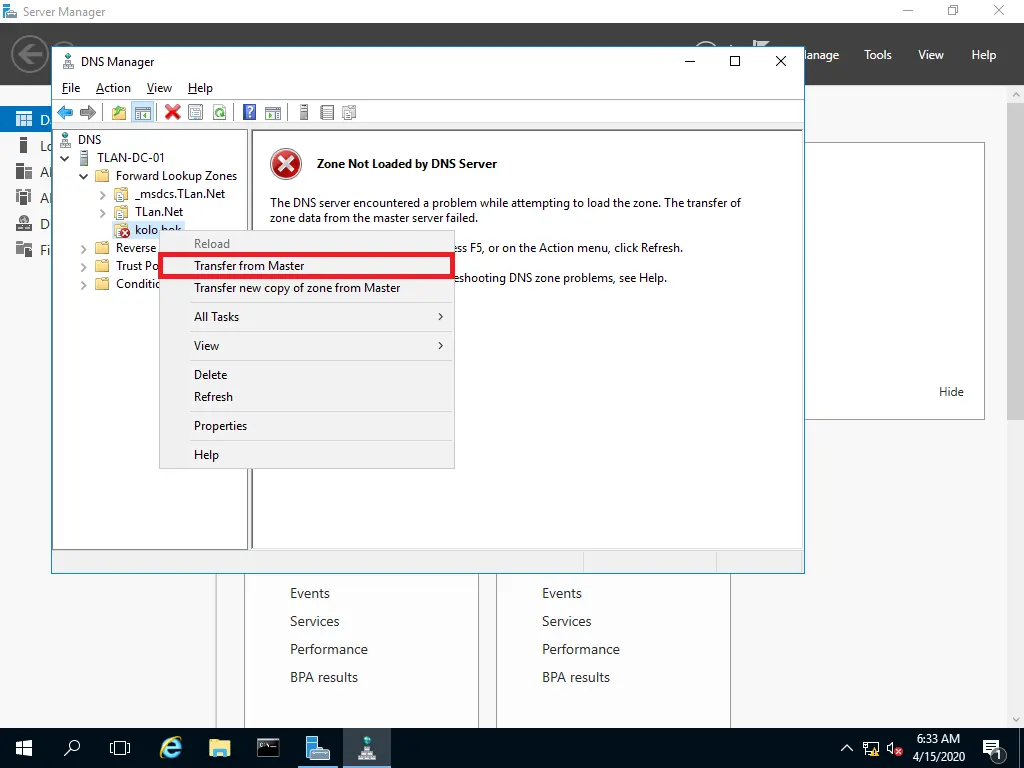Screen dimensions: 1024x768
Task: Open the blue question mark Help icon
Action: pyautogui.click(x=249, y=112)
